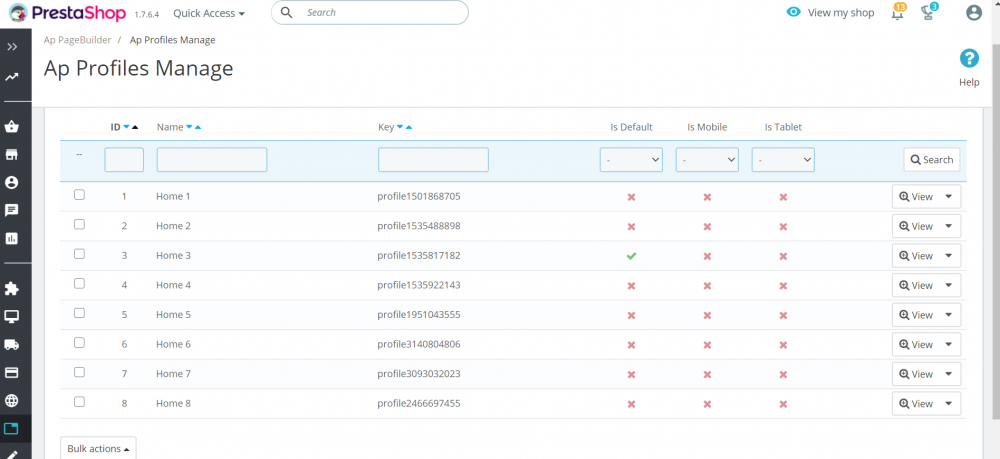
Task: View the Home 7 profile
Action: 916,375
